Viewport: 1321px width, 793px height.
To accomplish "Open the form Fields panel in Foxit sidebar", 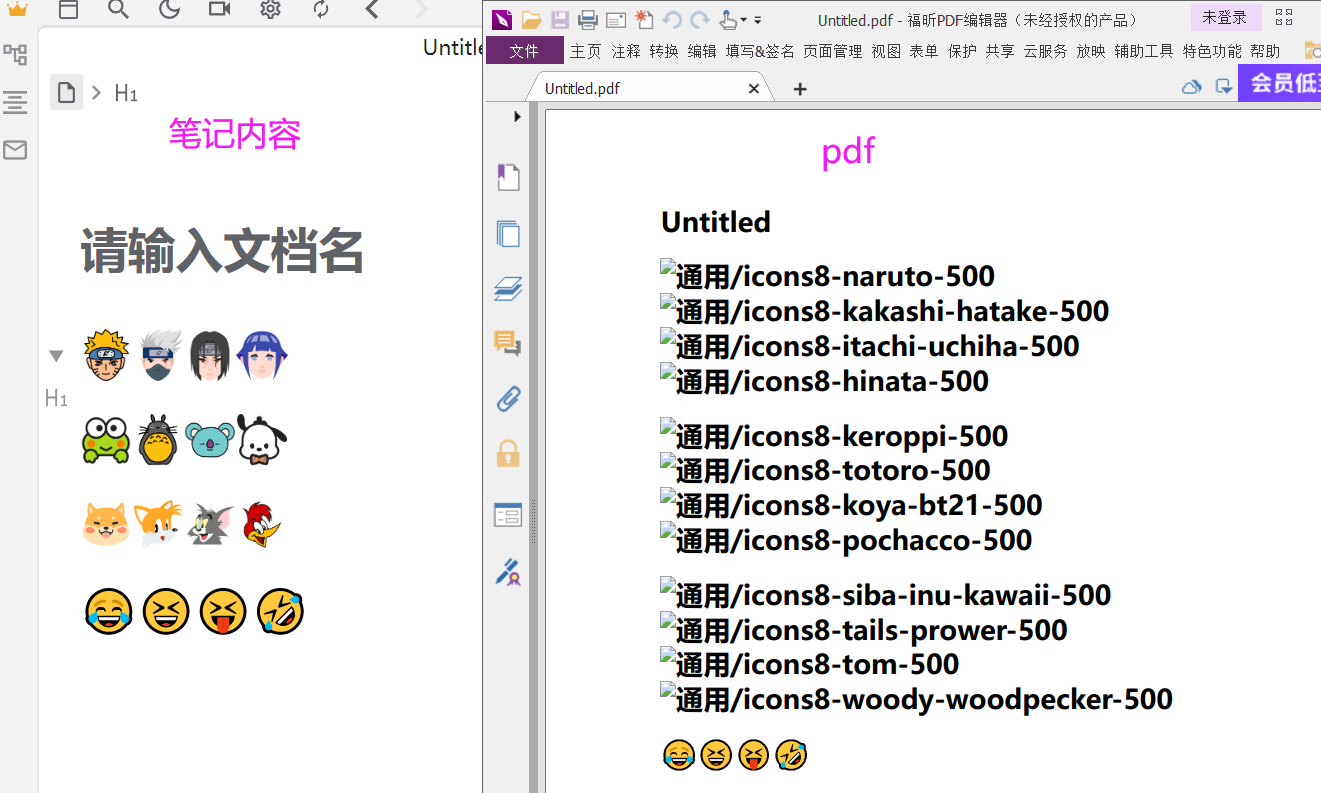I will point(508,515).
